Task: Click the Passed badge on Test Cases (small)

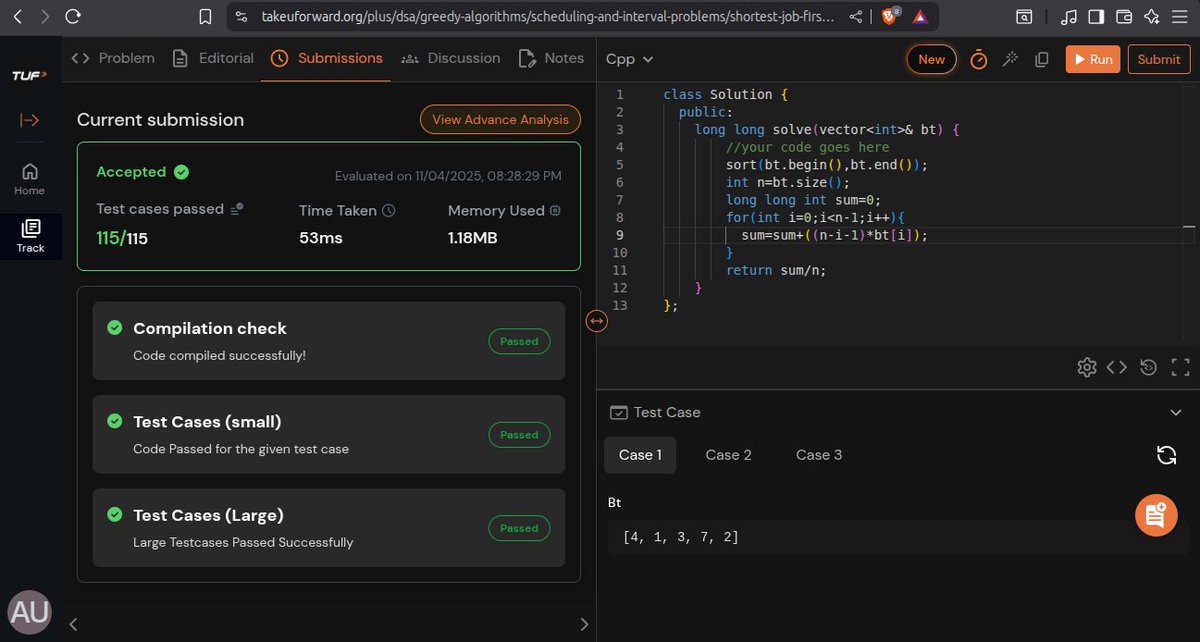Action: [x=519, y=435]
